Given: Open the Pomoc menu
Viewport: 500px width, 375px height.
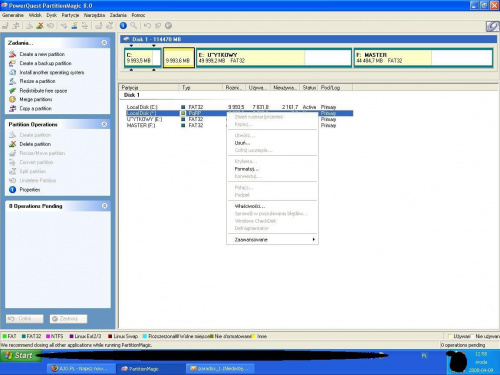Looking at the screenshot, I should (138, 15).
